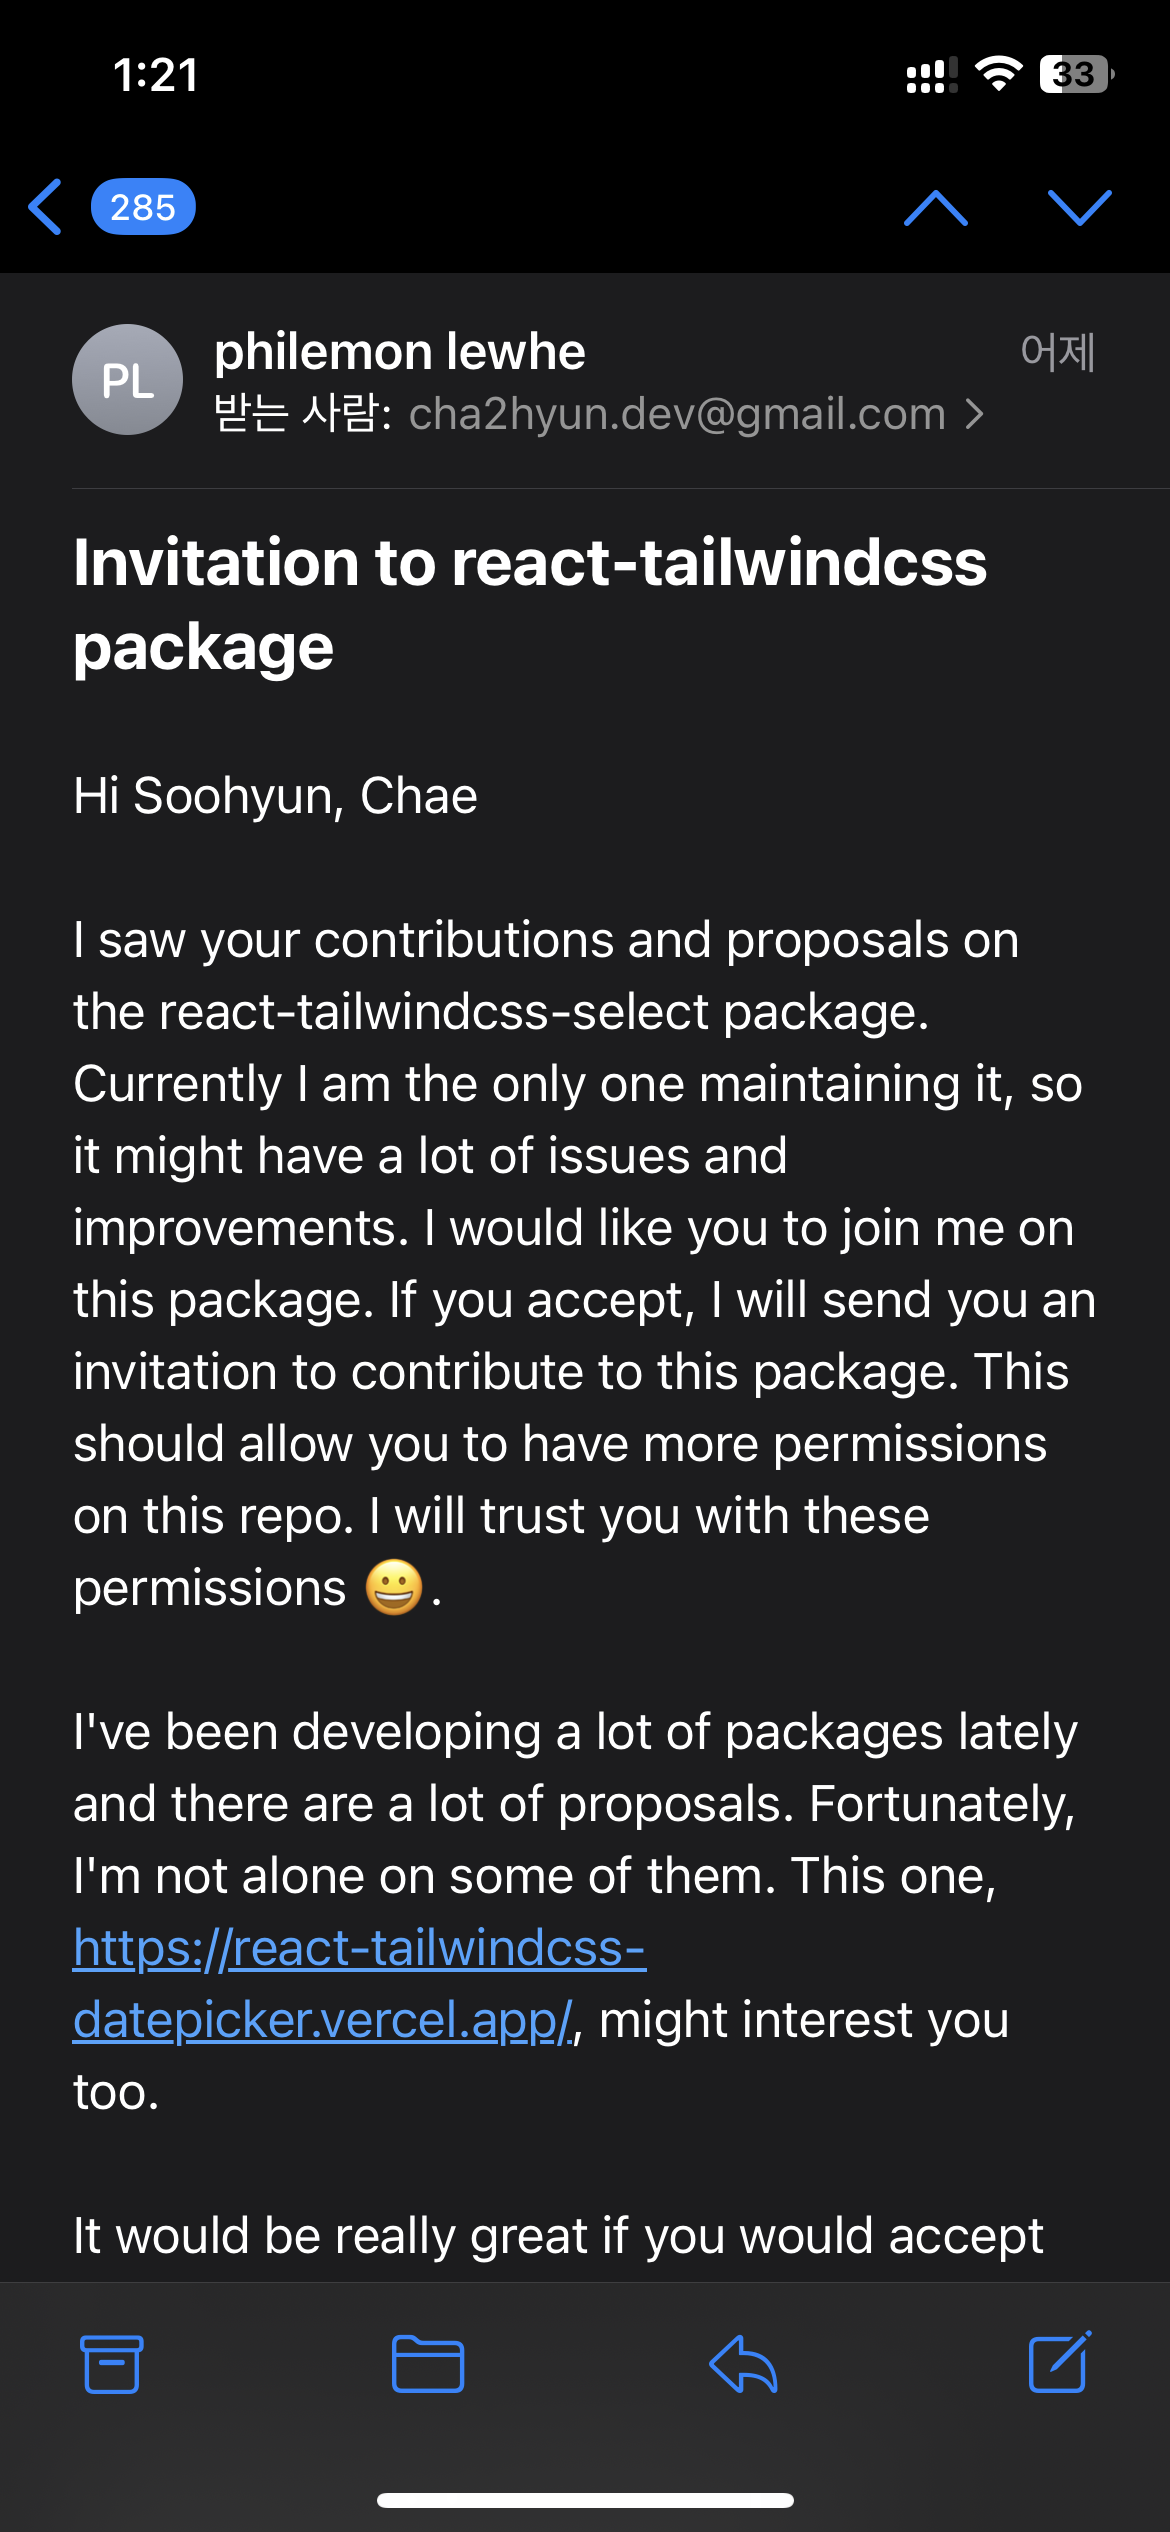Tap the battery indicator
The height and width of the screenshot is (2532, 1170).
(1076, 74)
